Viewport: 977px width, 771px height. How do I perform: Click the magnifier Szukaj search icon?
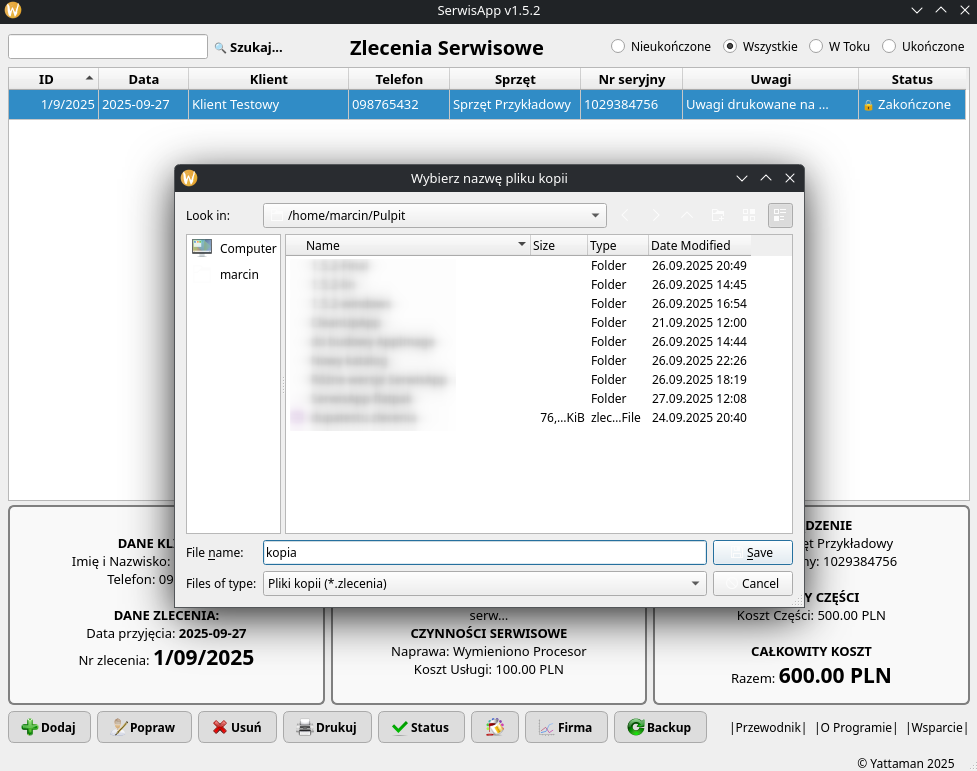click(220, 47)
